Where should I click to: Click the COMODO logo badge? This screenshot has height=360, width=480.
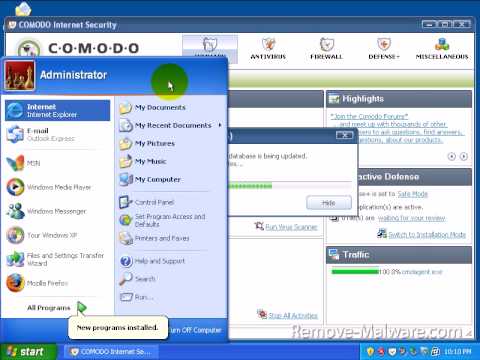(29, 47)
